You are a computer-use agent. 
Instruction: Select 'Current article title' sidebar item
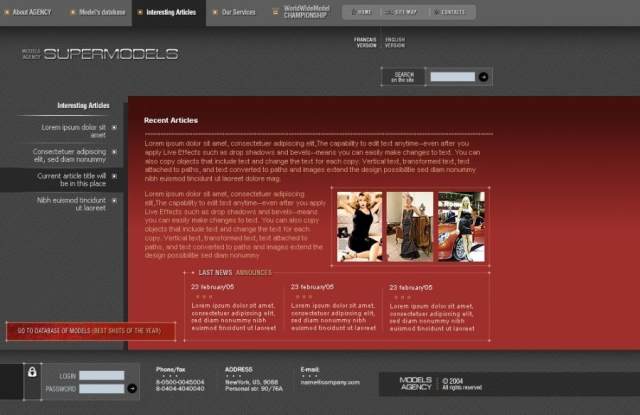coord(71,180)
